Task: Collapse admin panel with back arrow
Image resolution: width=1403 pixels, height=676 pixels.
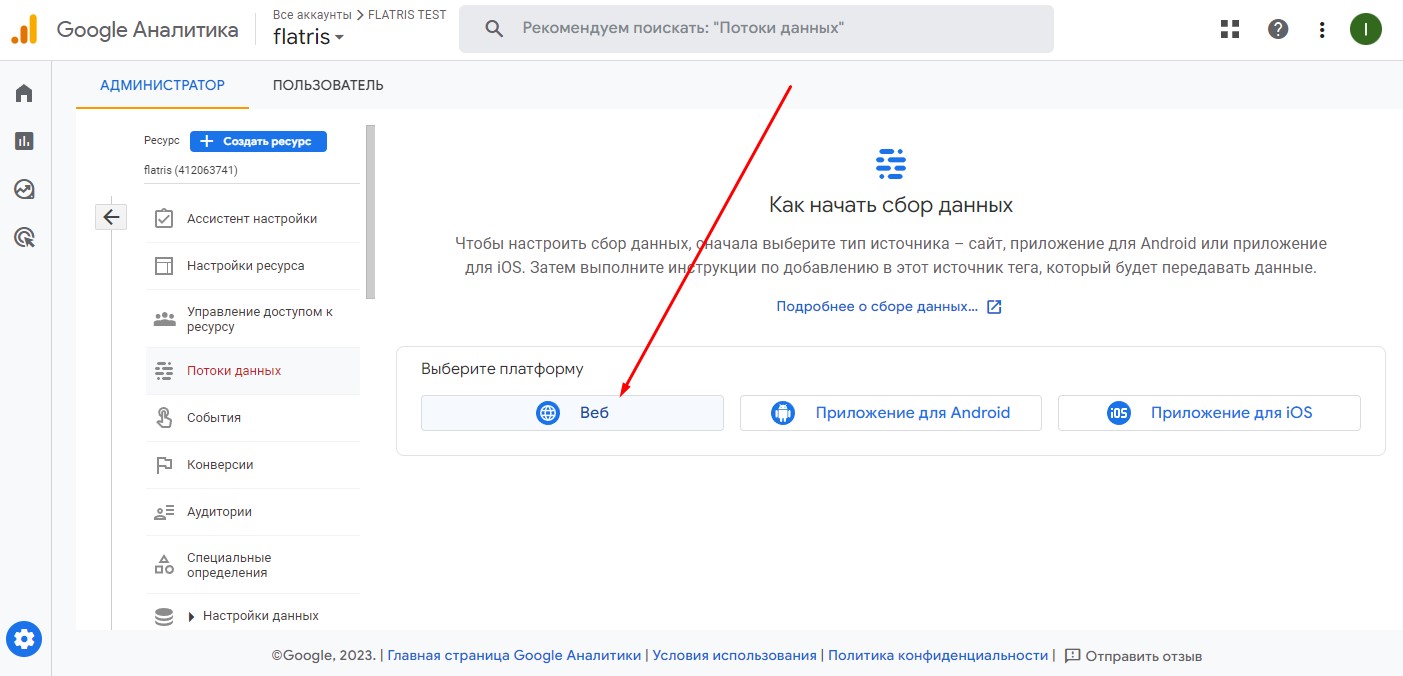Action: (111, 217)
